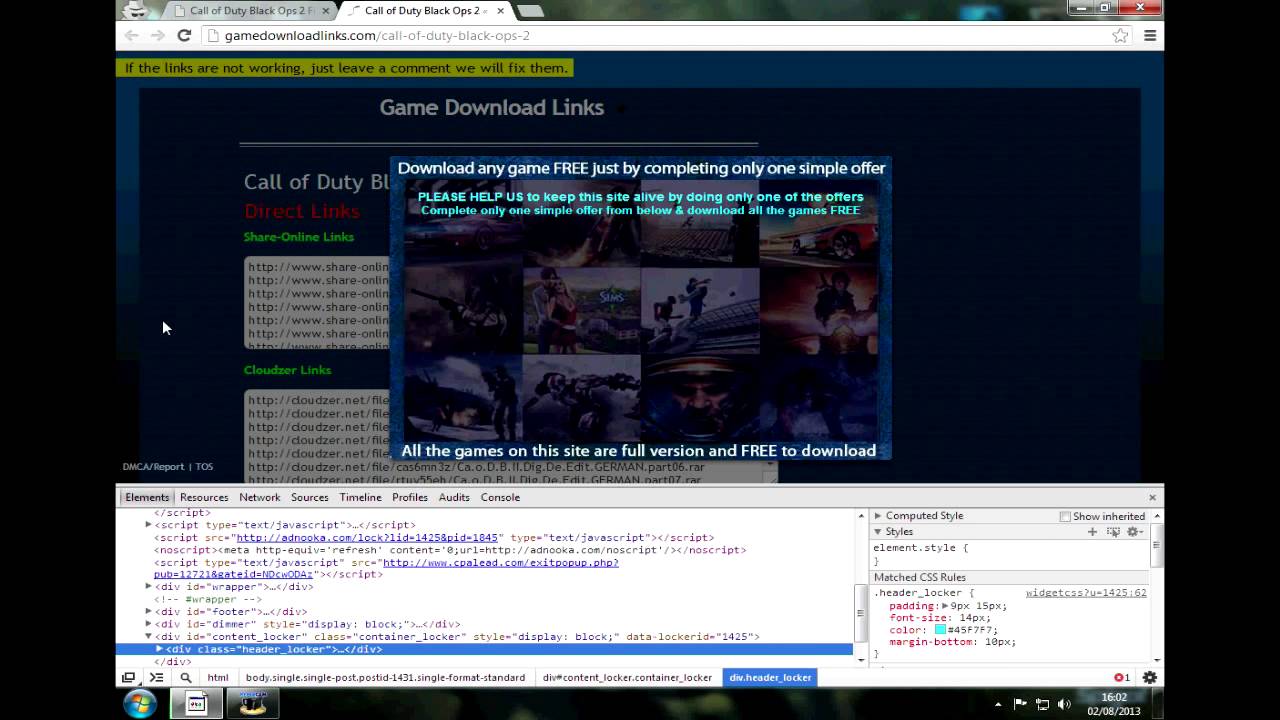The image size is (1280, 720).
Task: Click the address bar URL field
Action: (660, 35)
